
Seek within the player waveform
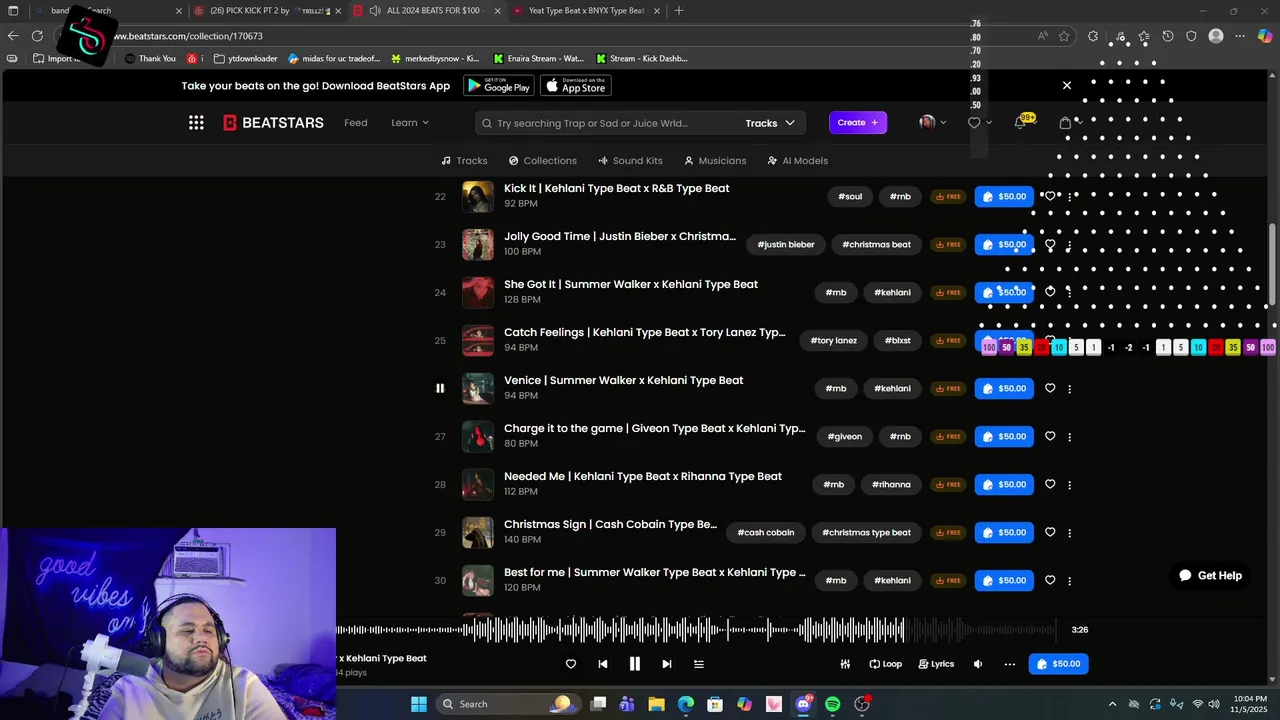coord(695,630)
